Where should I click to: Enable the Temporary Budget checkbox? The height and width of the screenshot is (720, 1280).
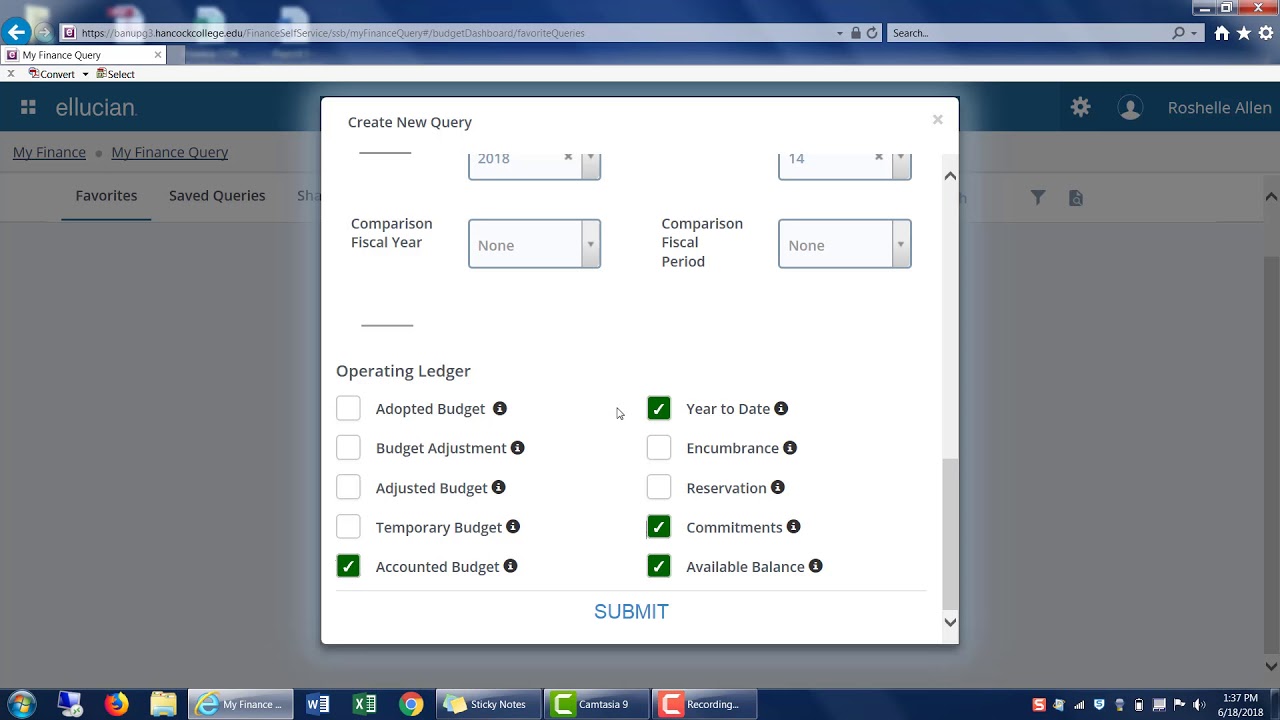tap(348, 526)
